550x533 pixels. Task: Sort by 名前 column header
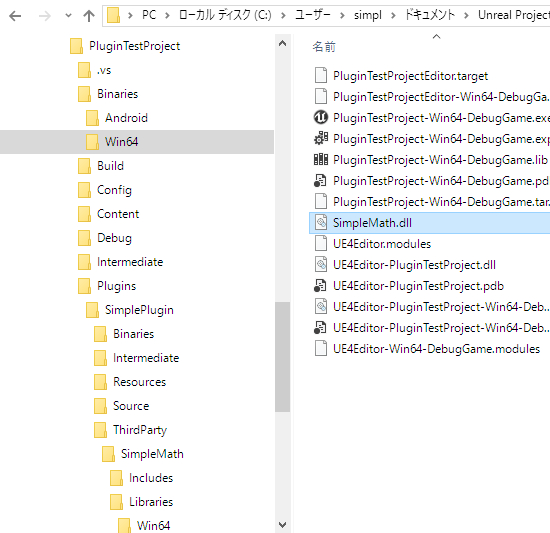(324, 46)
